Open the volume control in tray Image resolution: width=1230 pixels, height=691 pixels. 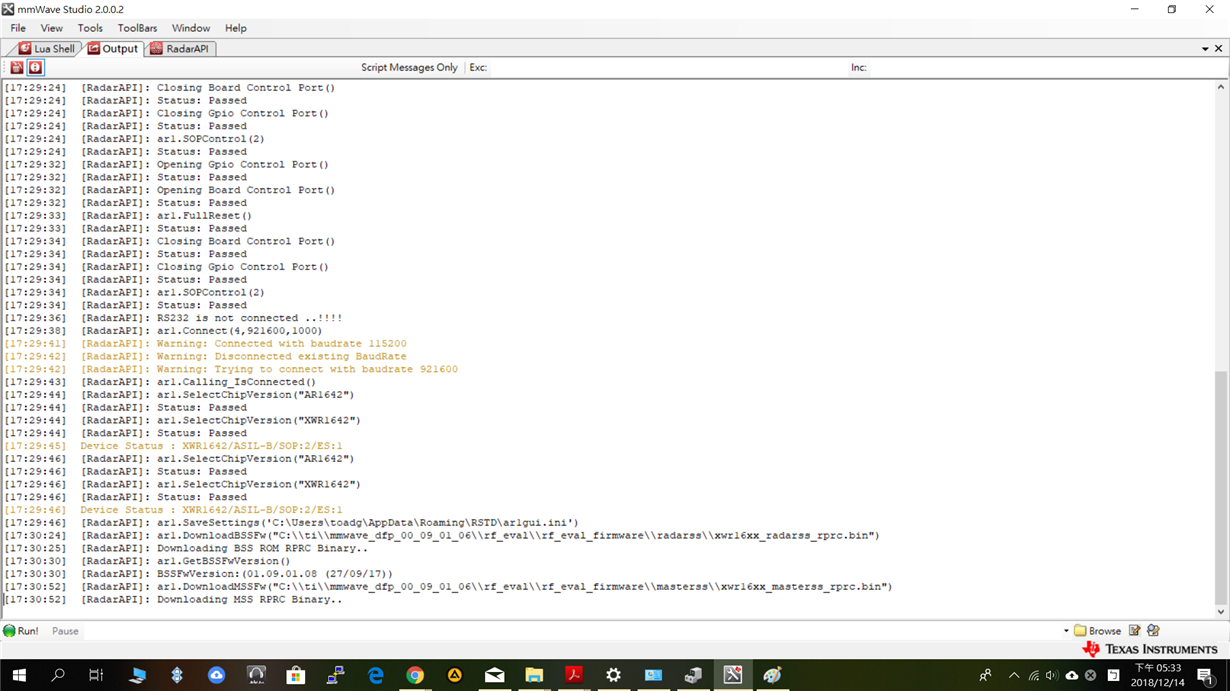[x=1052, y=676]
